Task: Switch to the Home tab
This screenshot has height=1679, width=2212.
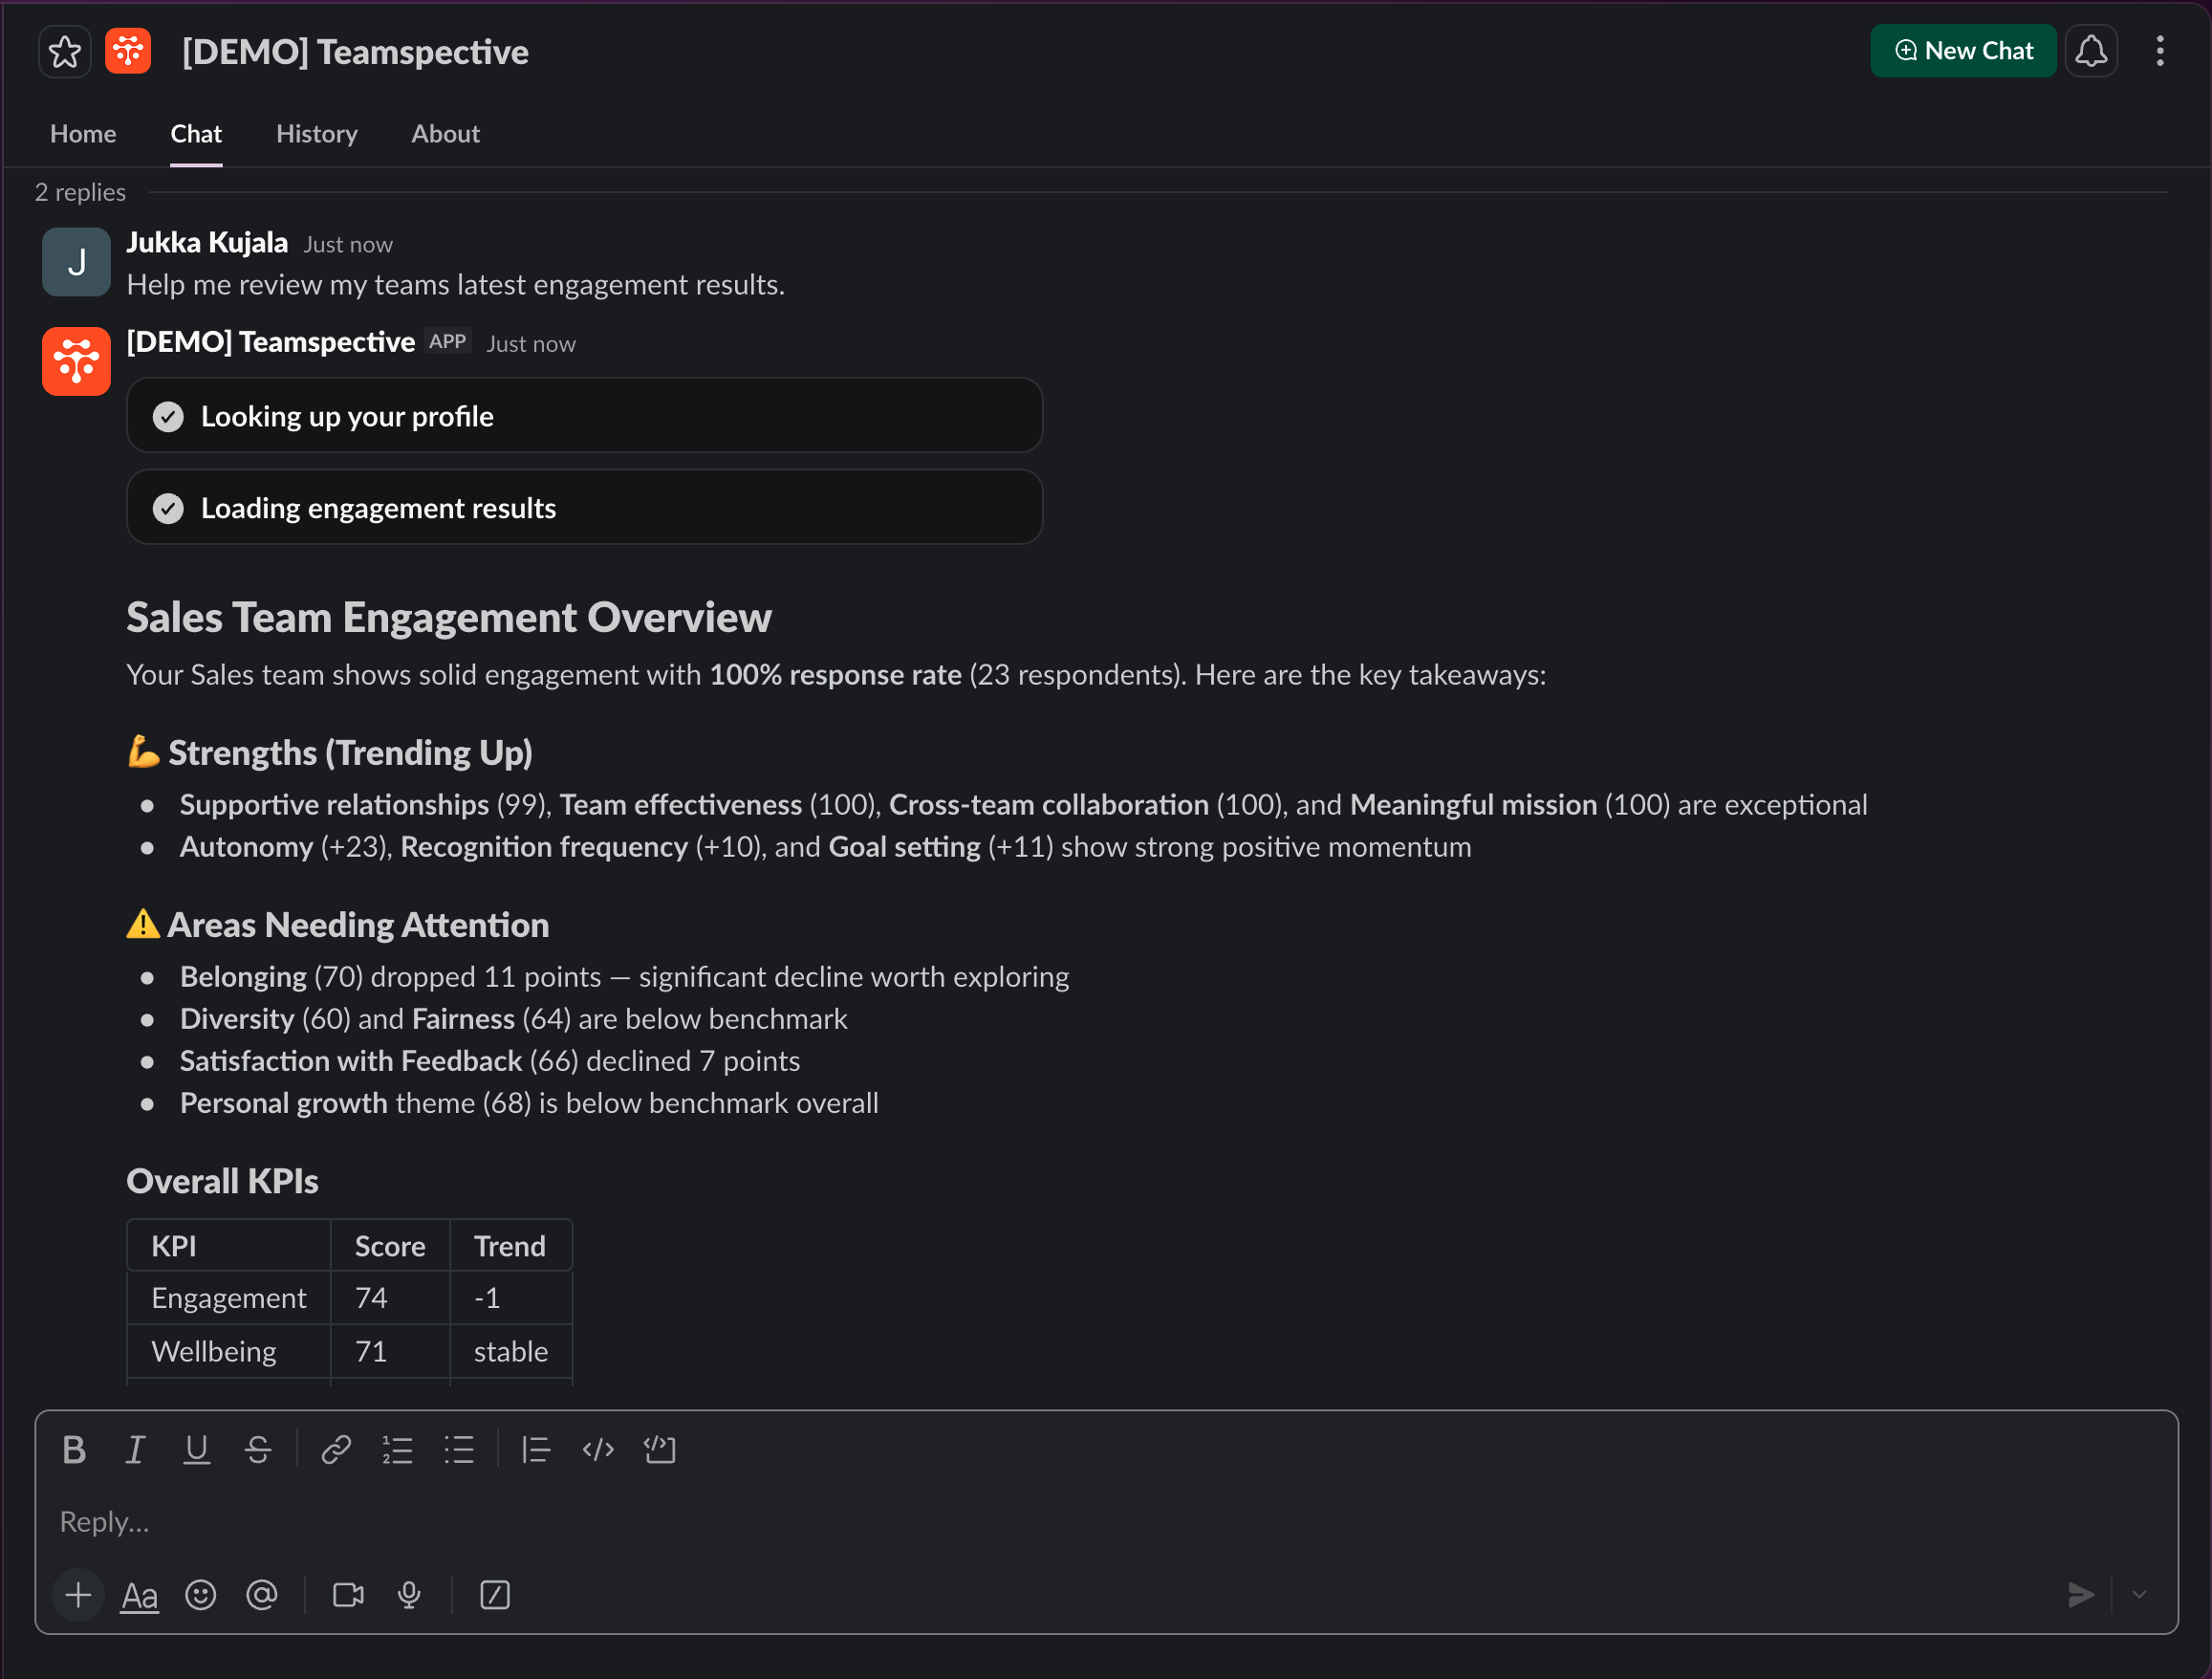Action: point(83,133)
